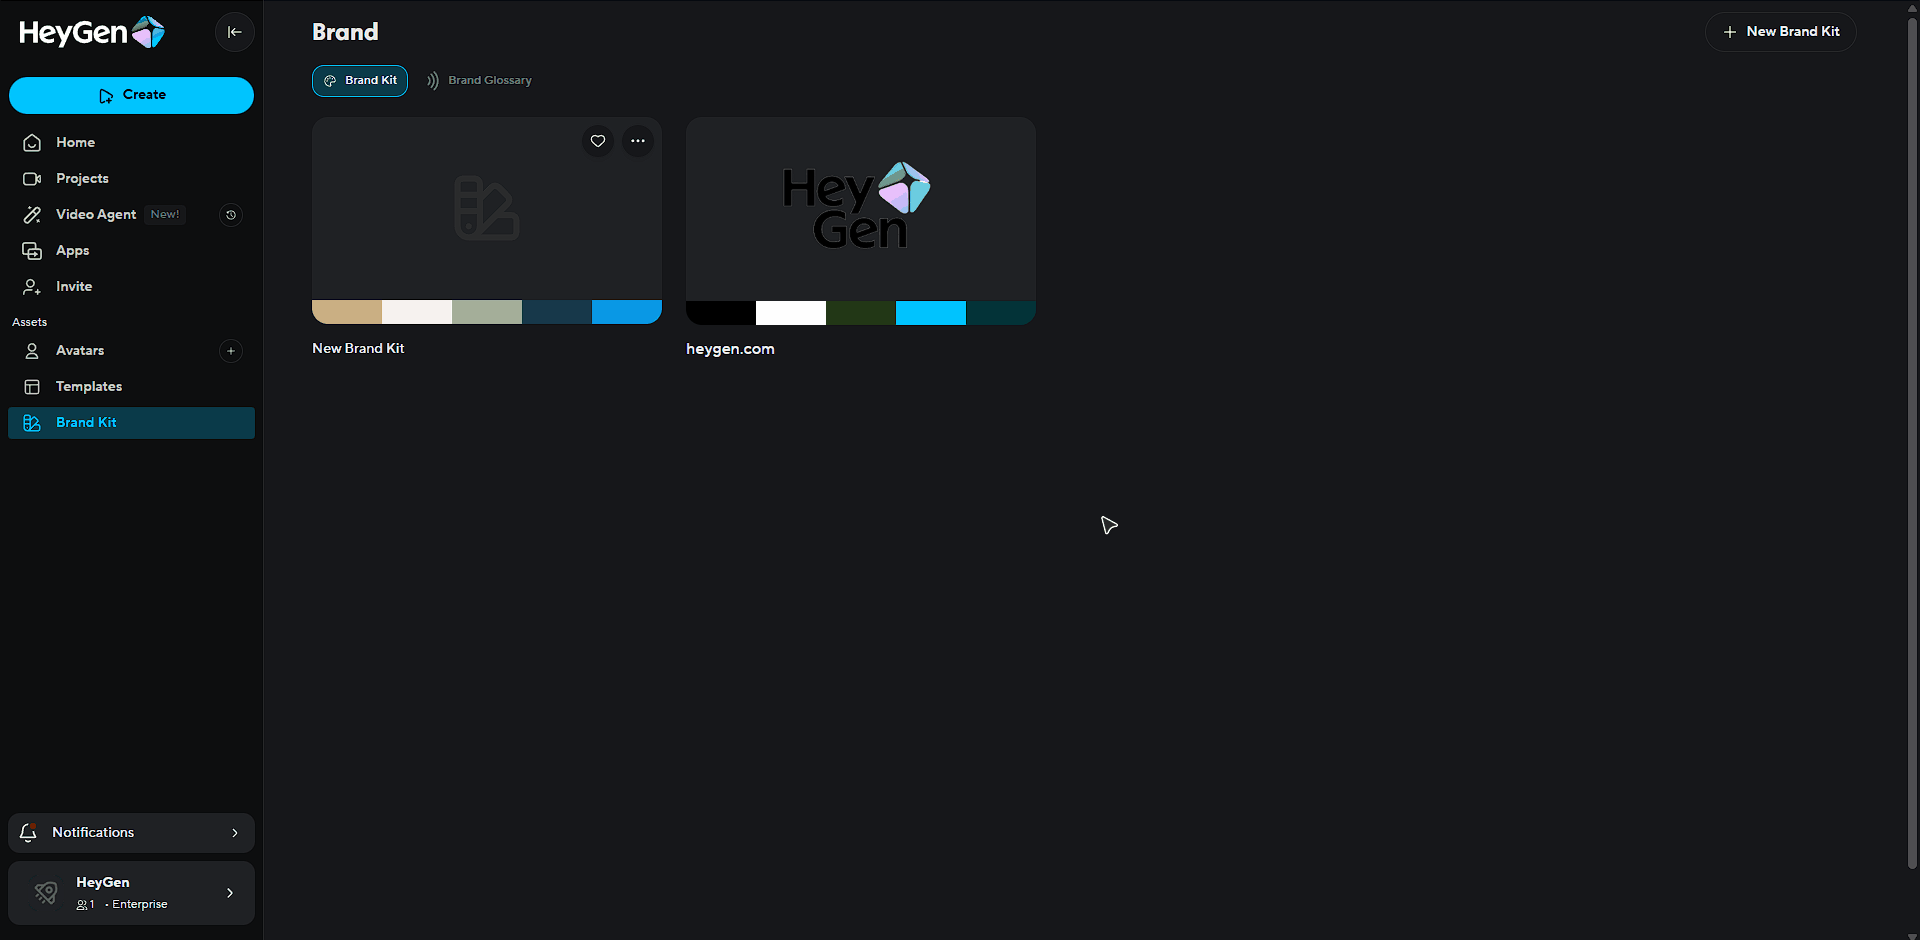Screen dimensions: 1920x940
Task: Open Video Agent history clock icon
Action: 231,215
